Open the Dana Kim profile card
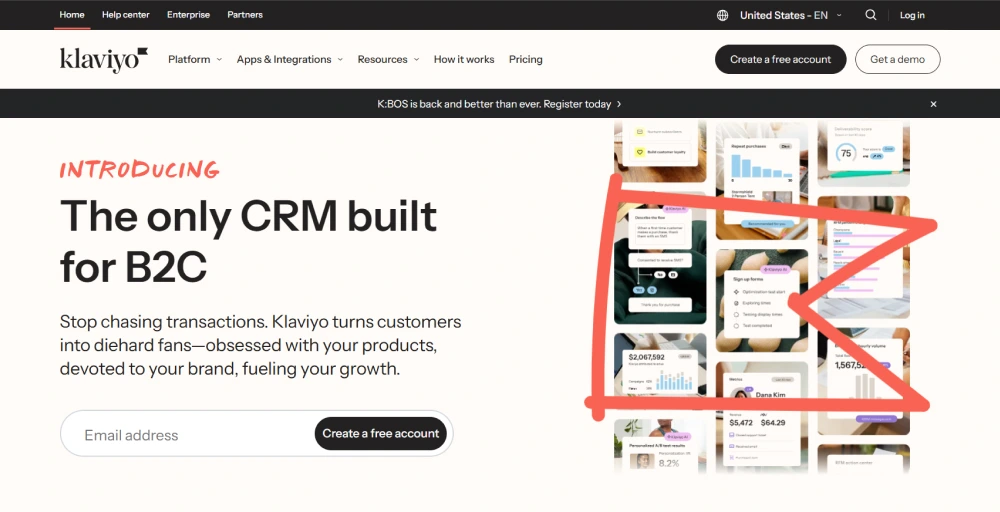The width and height of the screenshot is (1000, 512). point(761,418)
